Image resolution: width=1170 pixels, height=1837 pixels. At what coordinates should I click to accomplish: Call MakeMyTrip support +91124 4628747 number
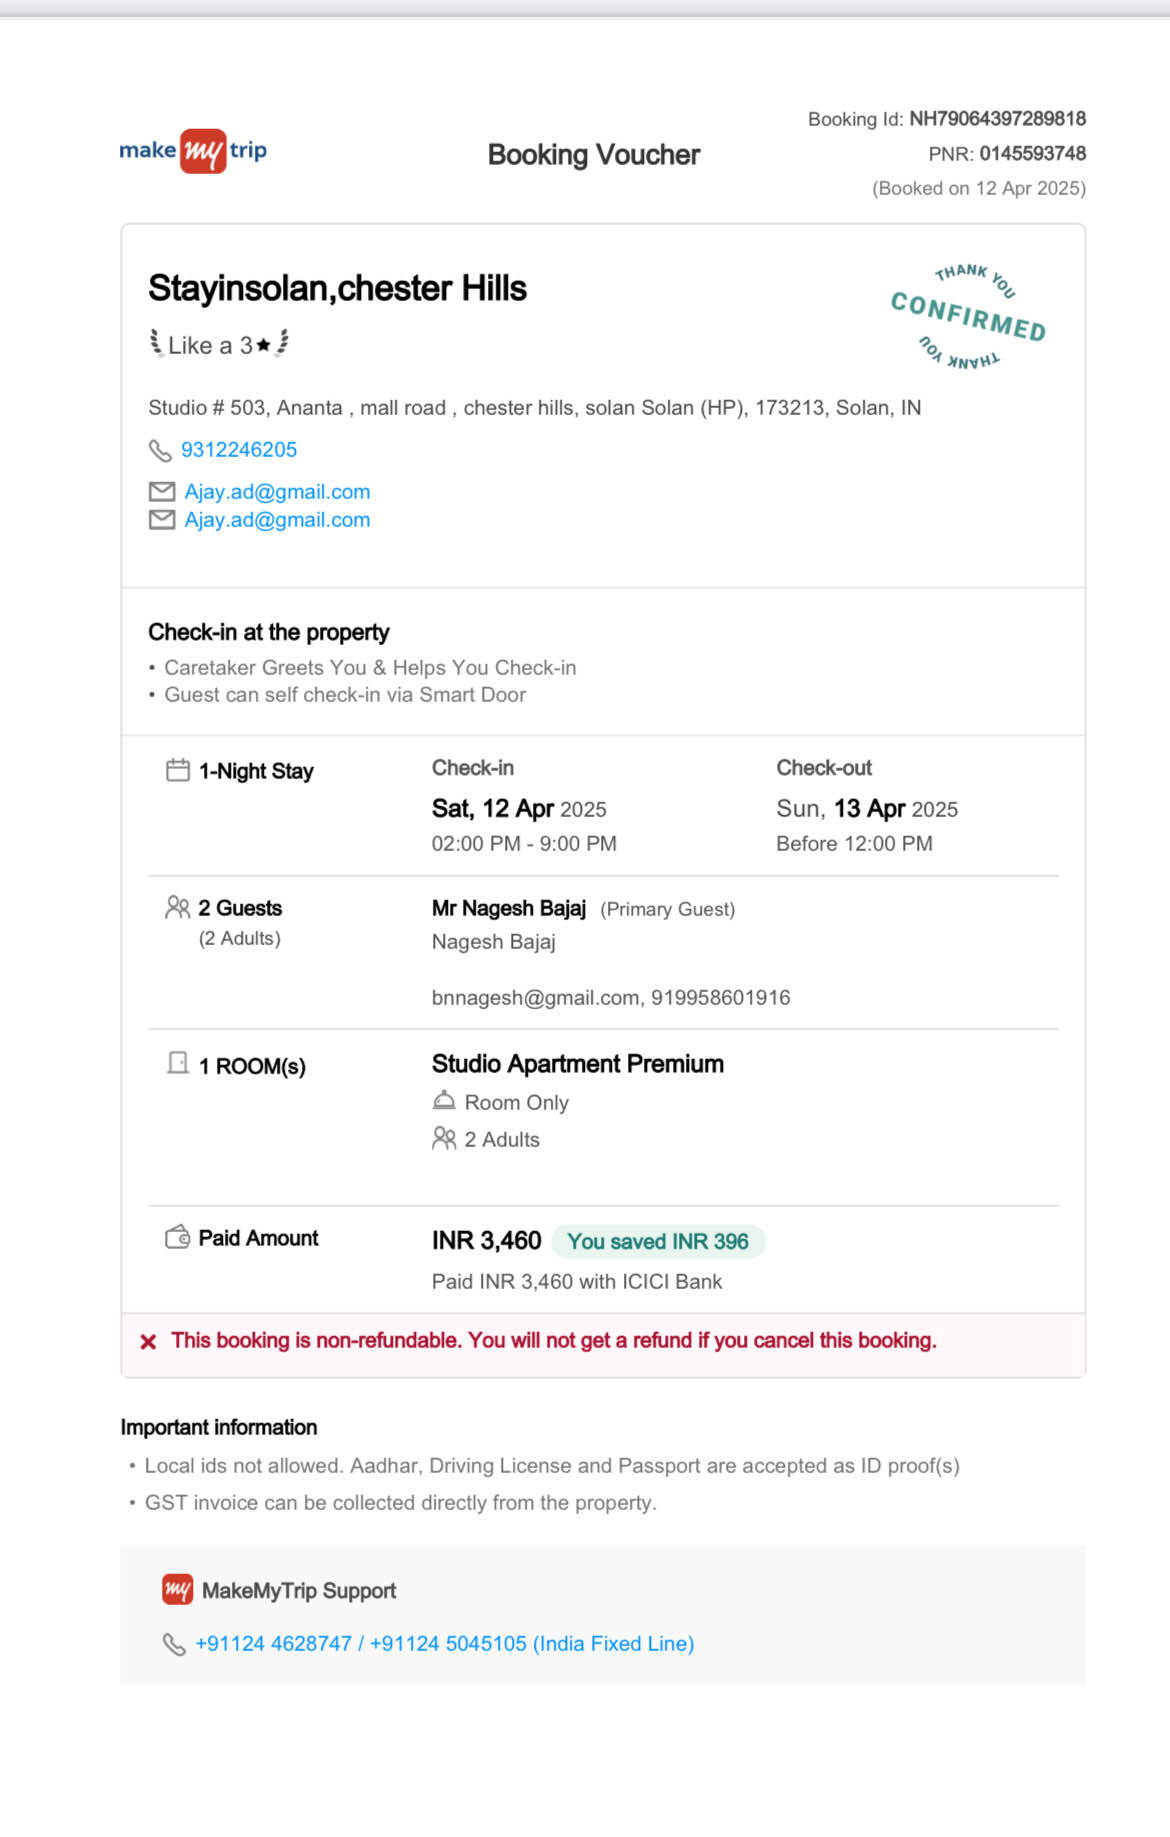274,1644
